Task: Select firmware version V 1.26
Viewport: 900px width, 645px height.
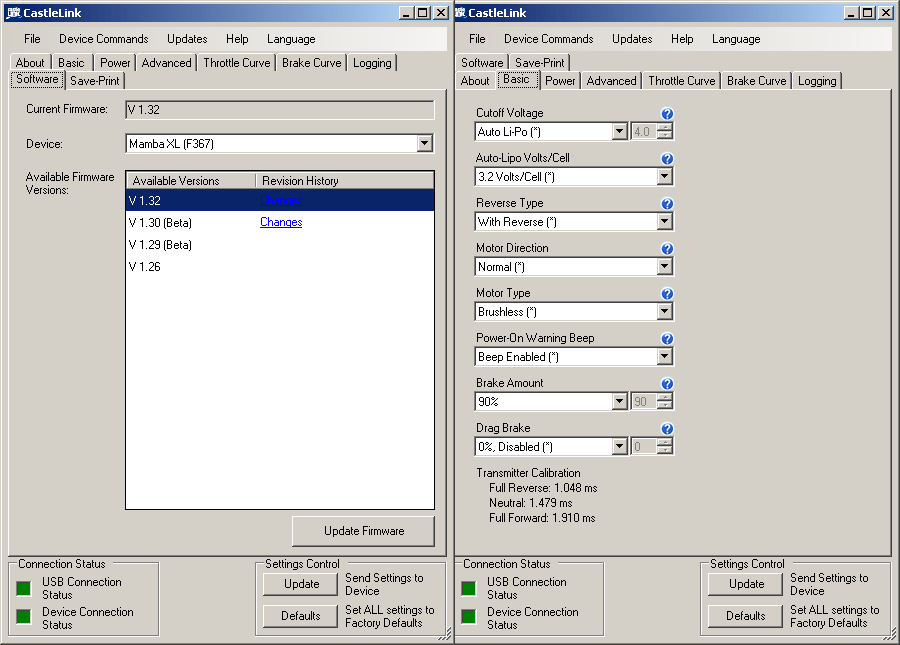Action: tap(280, 267)
